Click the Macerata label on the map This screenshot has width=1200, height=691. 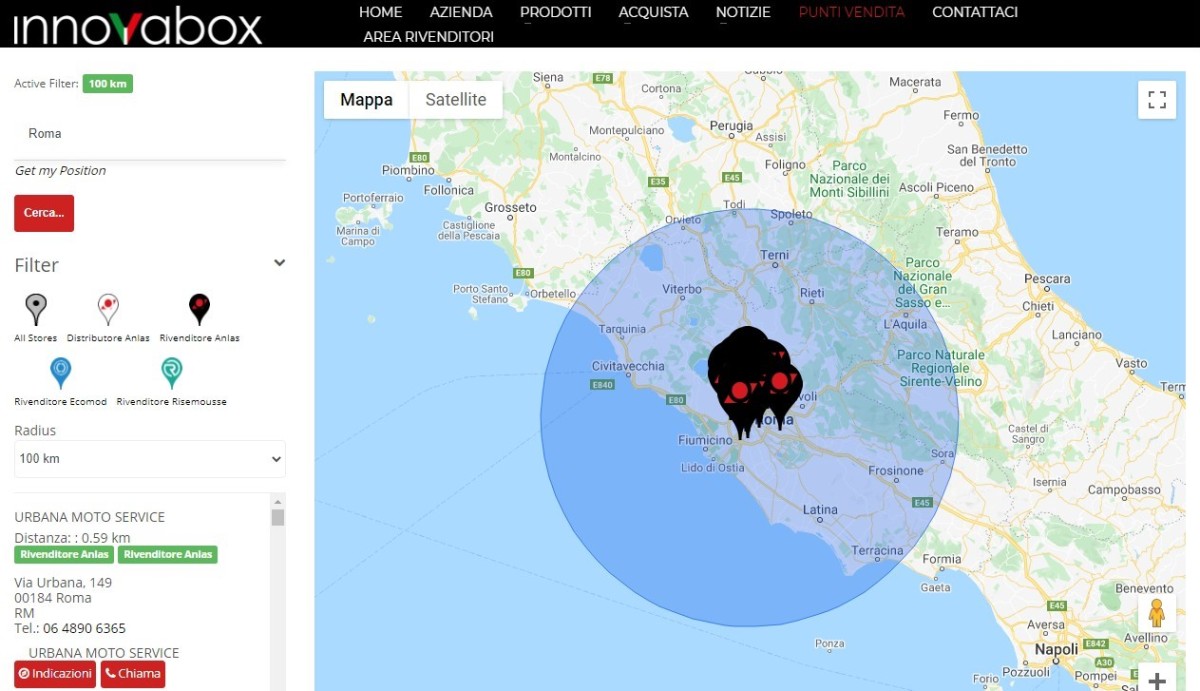coord(915,82)
